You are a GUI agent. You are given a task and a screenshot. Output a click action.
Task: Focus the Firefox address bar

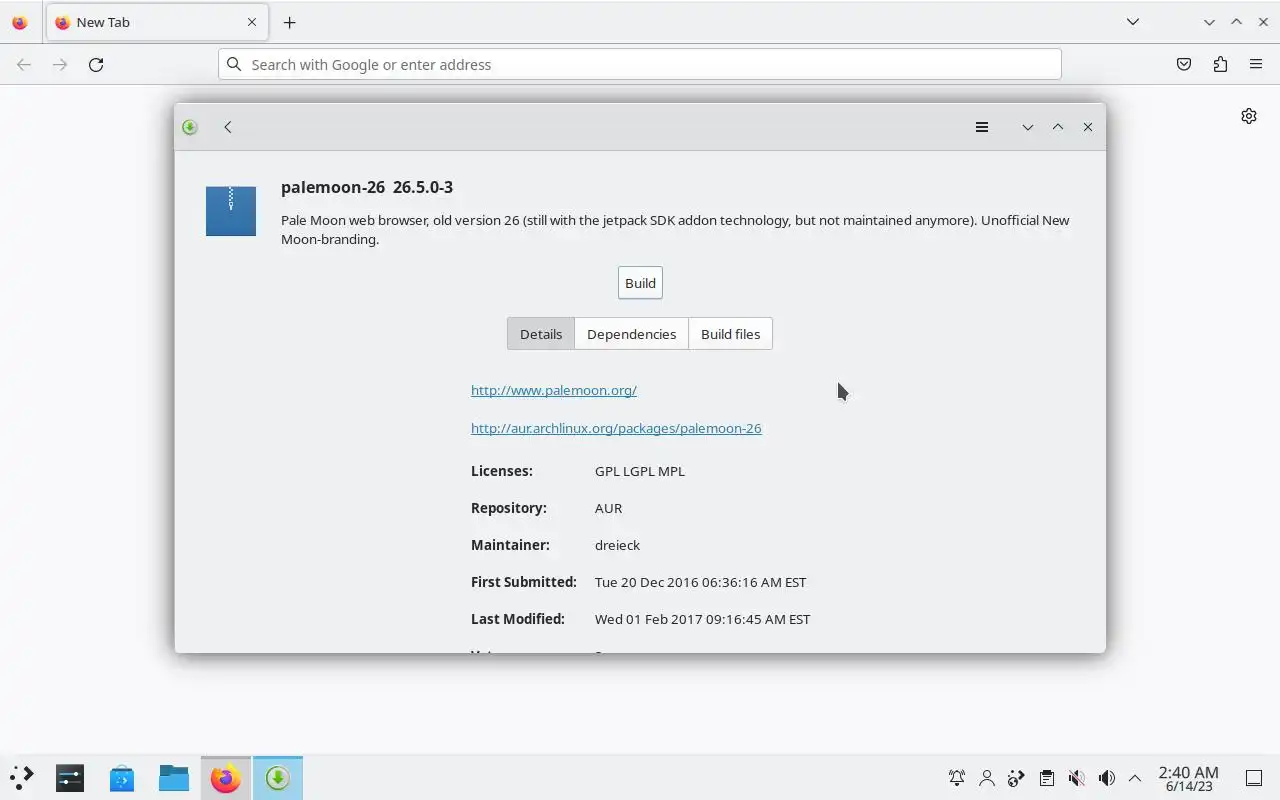pos(640,64)
